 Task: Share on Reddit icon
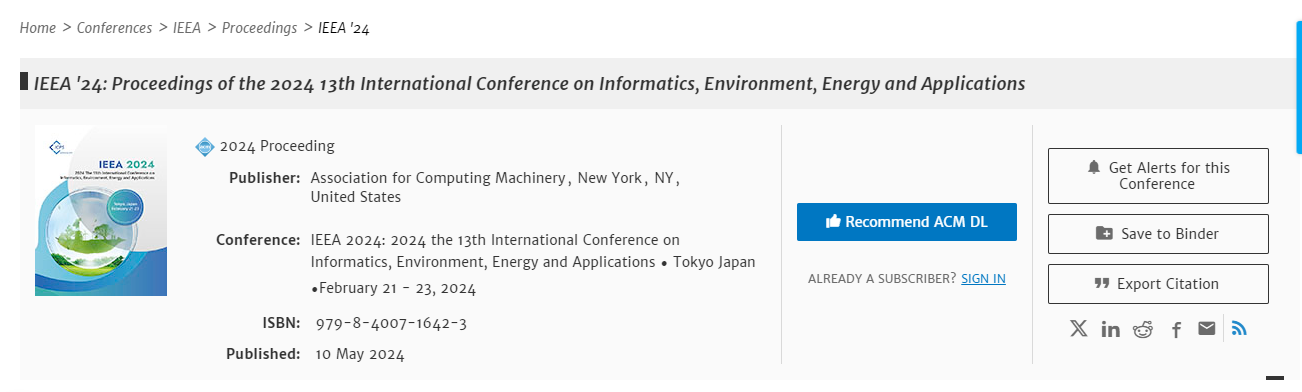(1143, 329)
